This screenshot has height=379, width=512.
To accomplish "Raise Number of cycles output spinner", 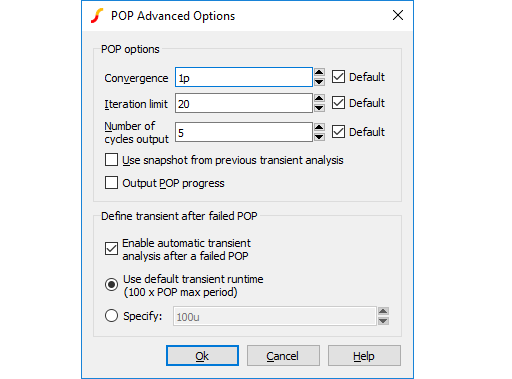I will click(x=319, y=127).
